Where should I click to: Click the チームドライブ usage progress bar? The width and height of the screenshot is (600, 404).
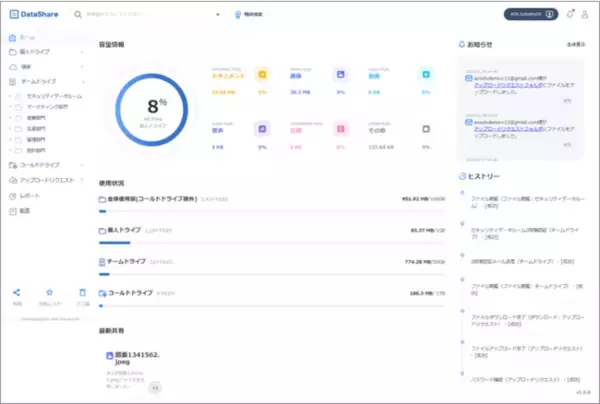pyautogui.click(x=272, y=274)
